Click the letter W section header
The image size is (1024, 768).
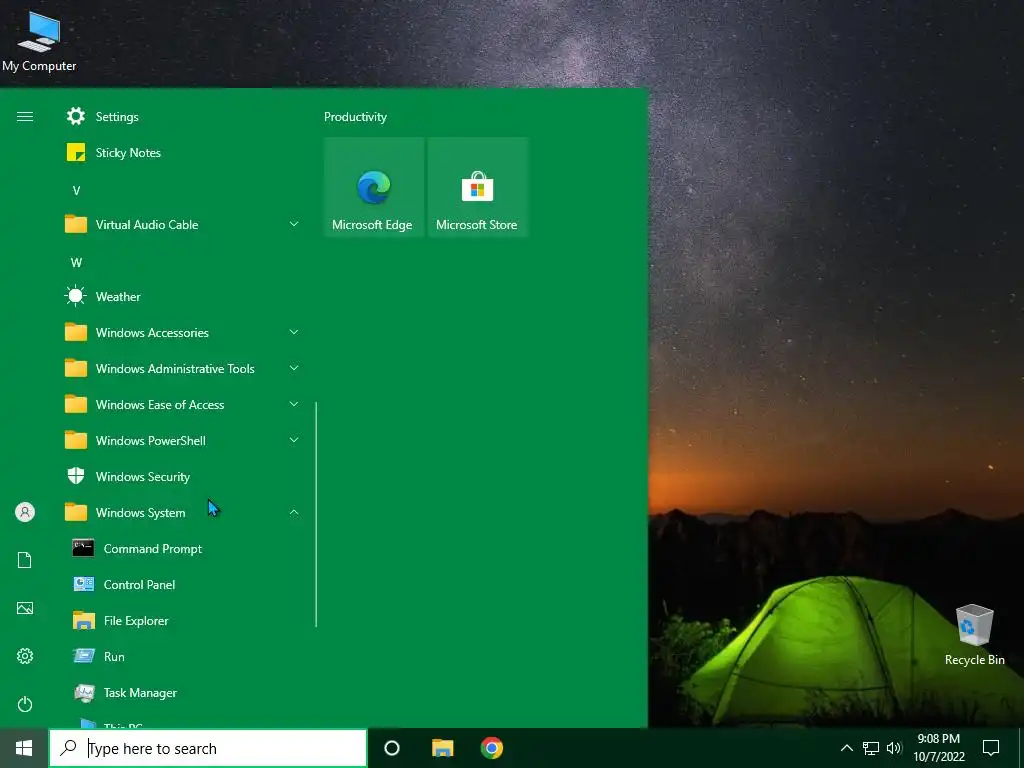coord(76,263)
